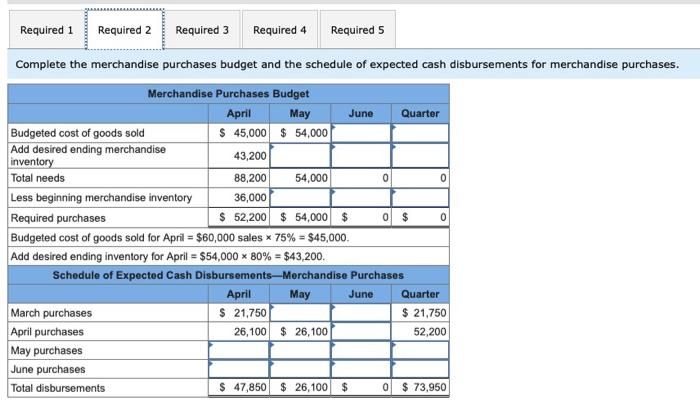Click June purchases April input cell

(239, 369)
